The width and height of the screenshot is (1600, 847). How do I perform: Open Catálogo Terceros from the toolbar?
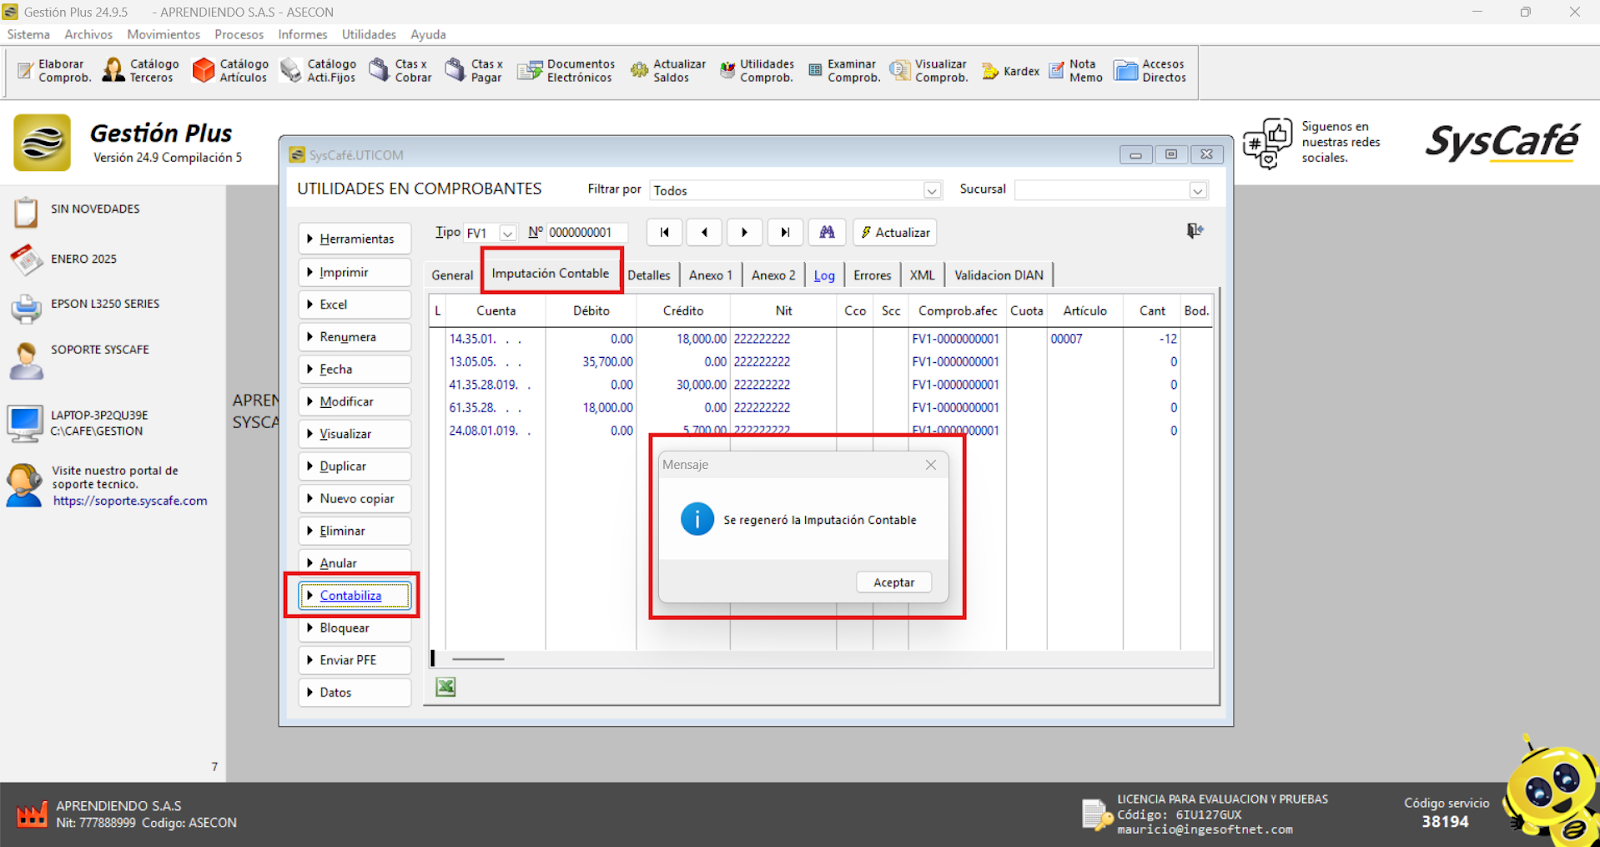141,70
